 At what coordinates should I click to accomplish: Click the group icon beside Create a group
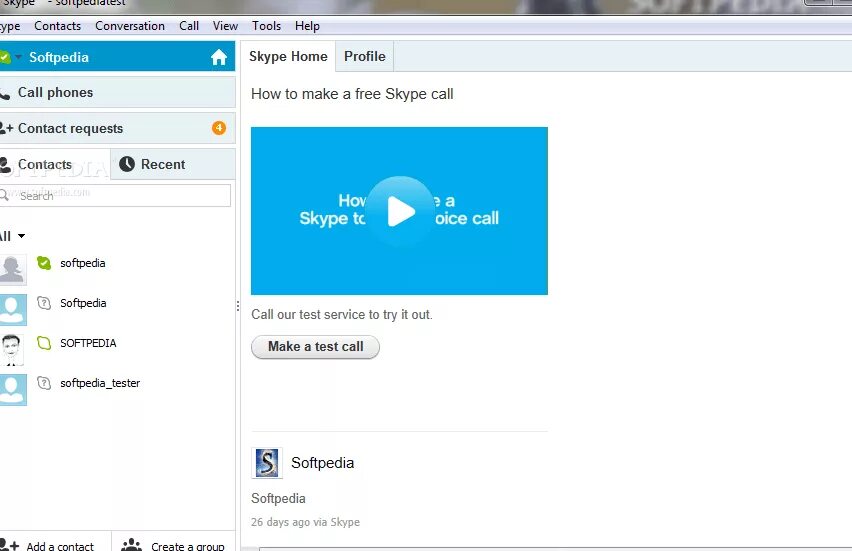[x=131, y=545]
